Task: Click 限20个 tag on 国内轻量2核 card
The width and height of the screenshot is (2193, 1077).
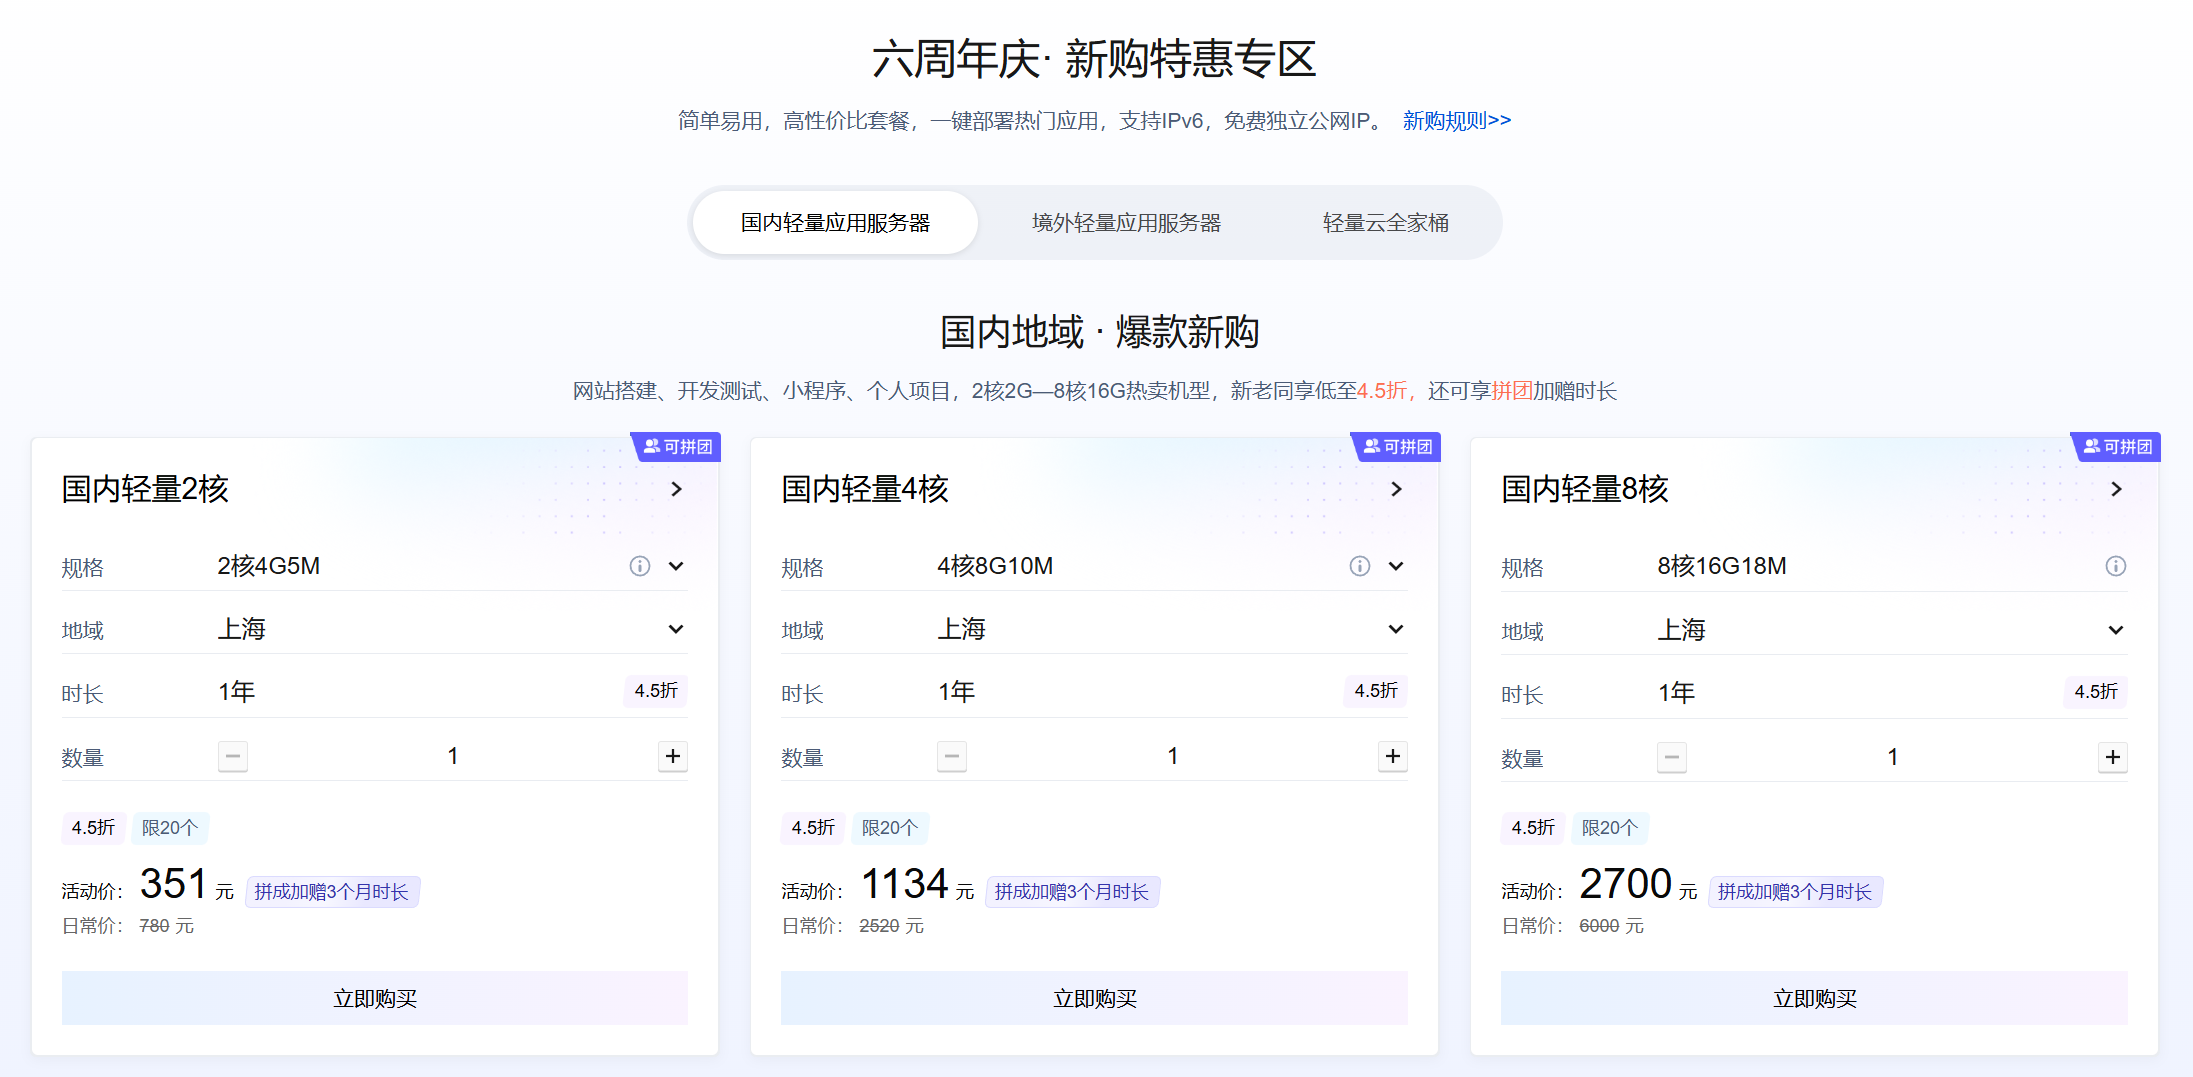Action: tap(170, 828)
